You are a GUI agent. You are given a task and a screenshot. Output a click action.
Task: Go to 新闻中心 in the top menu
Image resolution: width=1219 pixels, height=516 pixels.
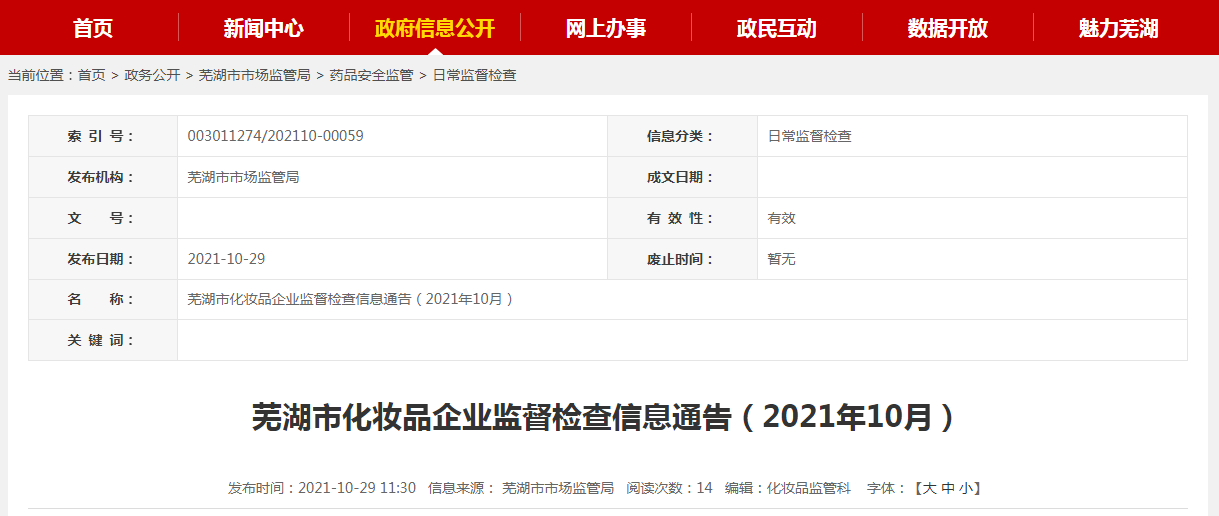(x=264, y=28)
